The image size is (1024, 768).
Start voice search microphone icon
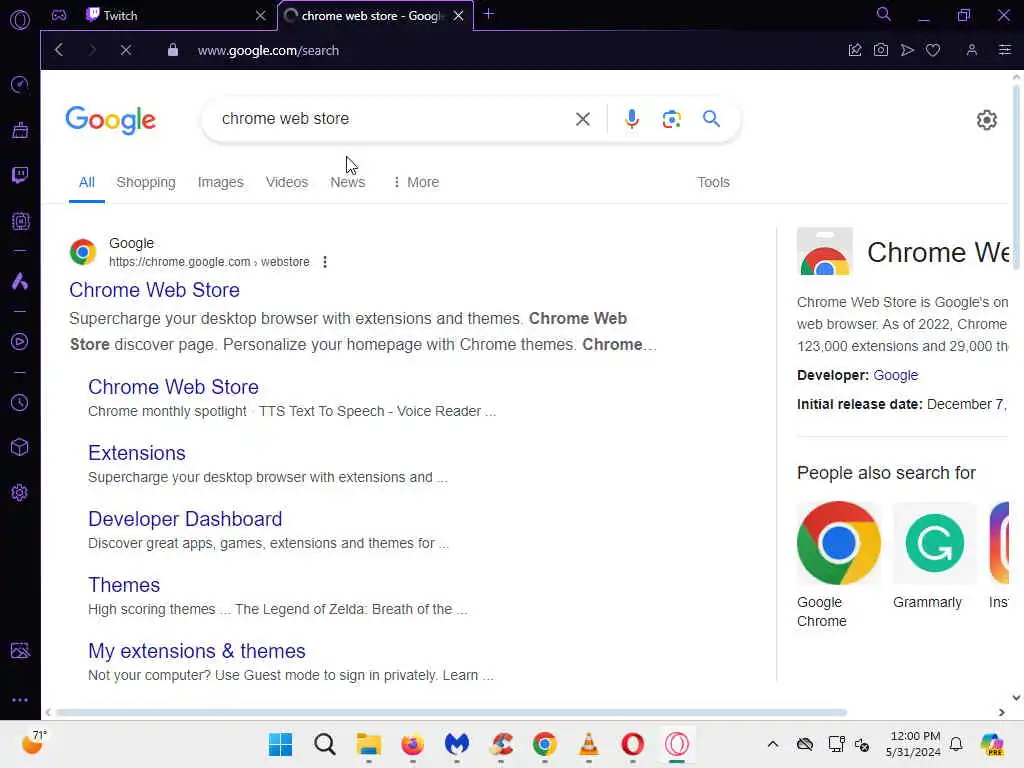[632, 119]
